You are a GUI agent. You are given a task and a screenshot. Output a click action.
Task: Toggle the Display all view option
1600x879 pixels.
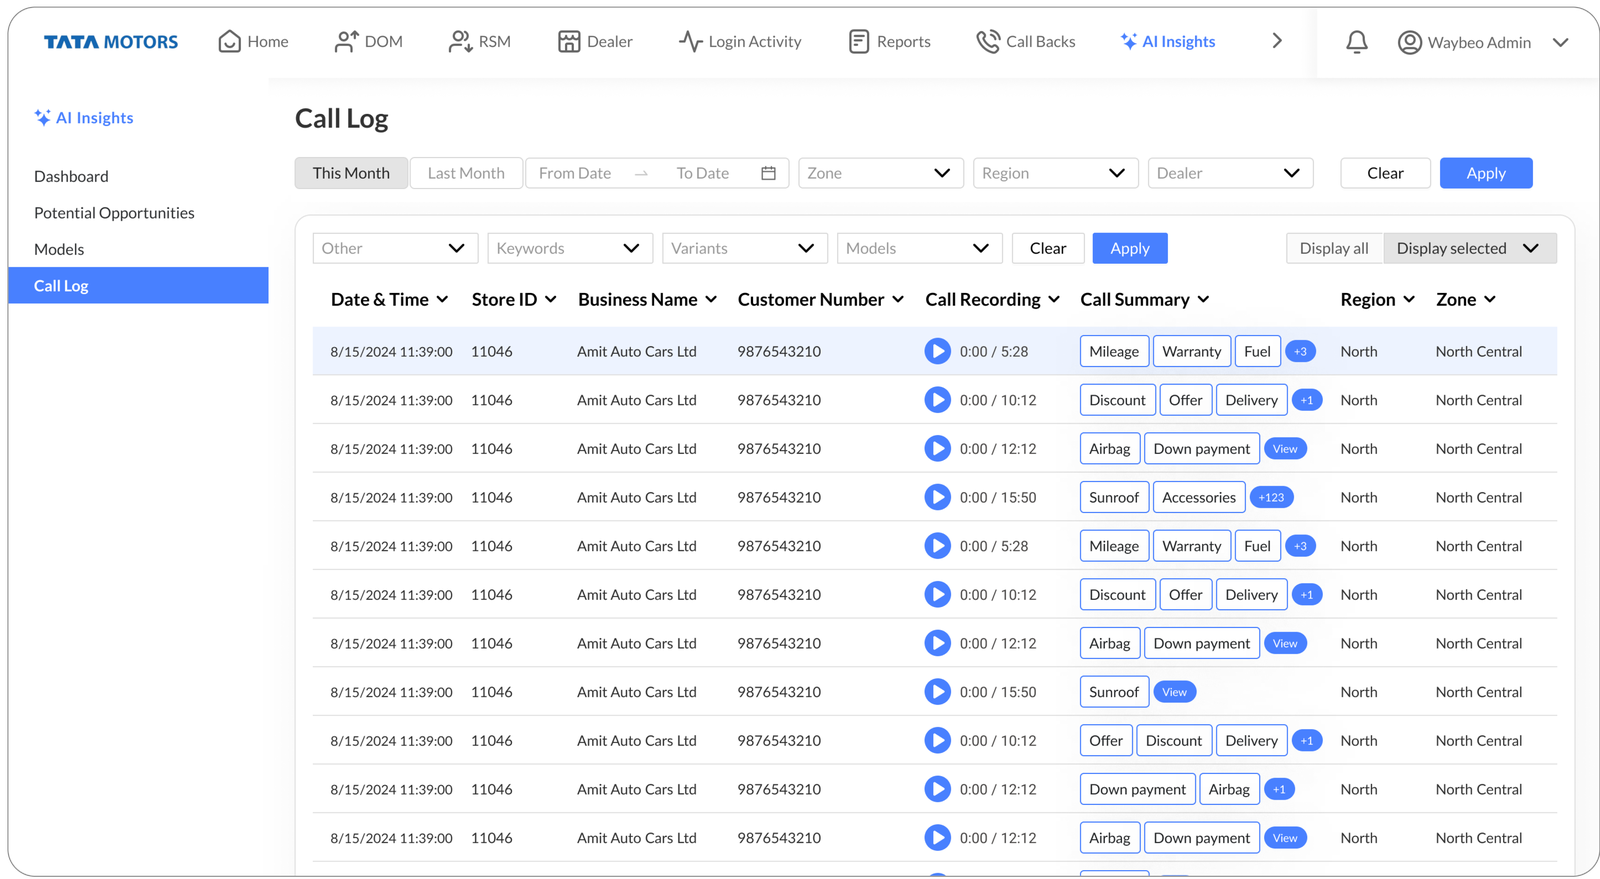[x=1334, y=248]
